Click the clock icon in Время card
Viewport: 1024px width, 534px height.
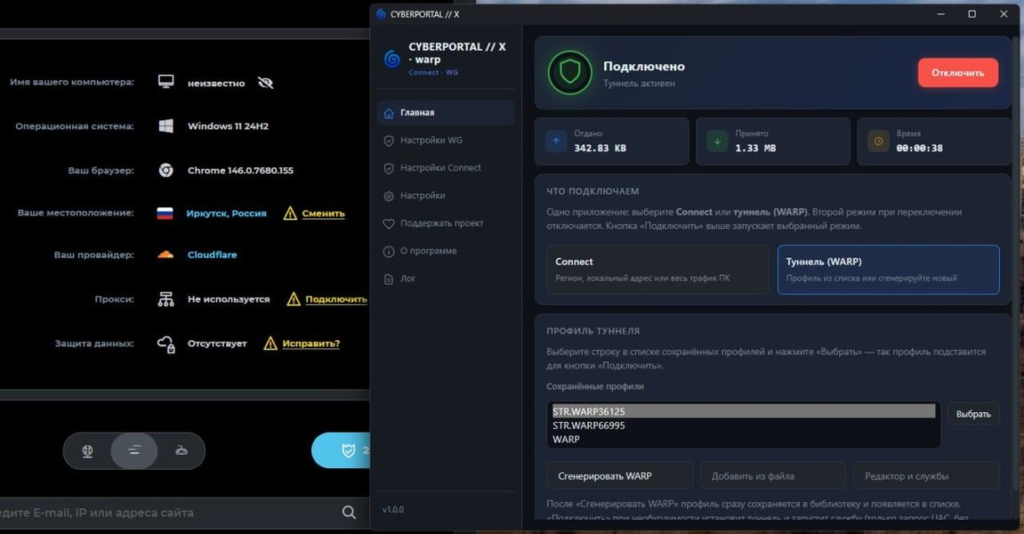click(878, 141)
